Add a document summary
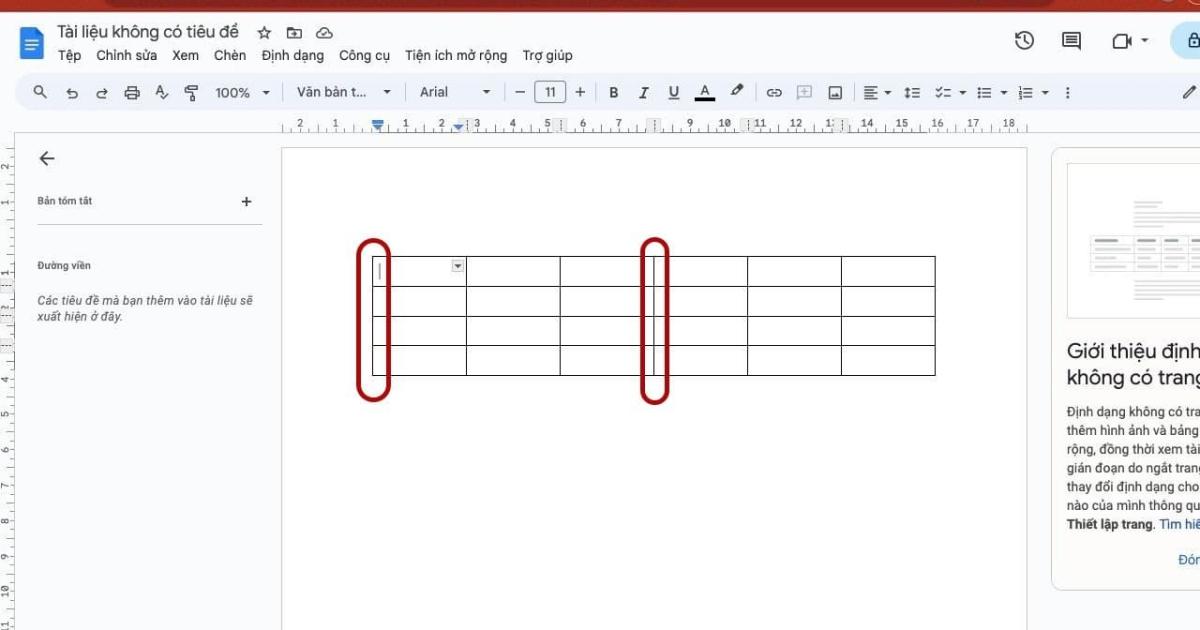The height and width of the screenshot is (630, 1200). 246,200
